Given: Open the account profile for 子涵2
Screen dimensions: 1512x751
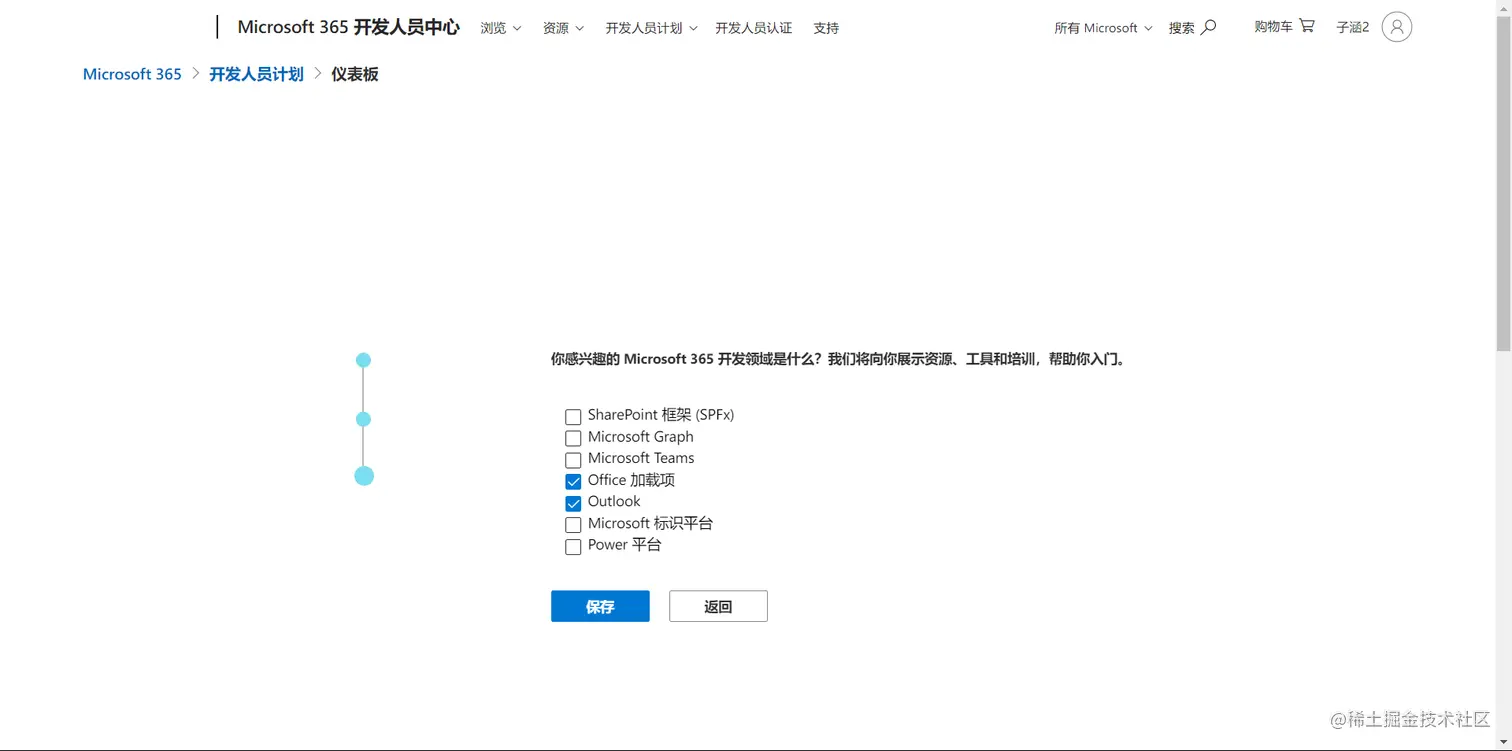Looking at the screenshot, I should (1397, 27).
